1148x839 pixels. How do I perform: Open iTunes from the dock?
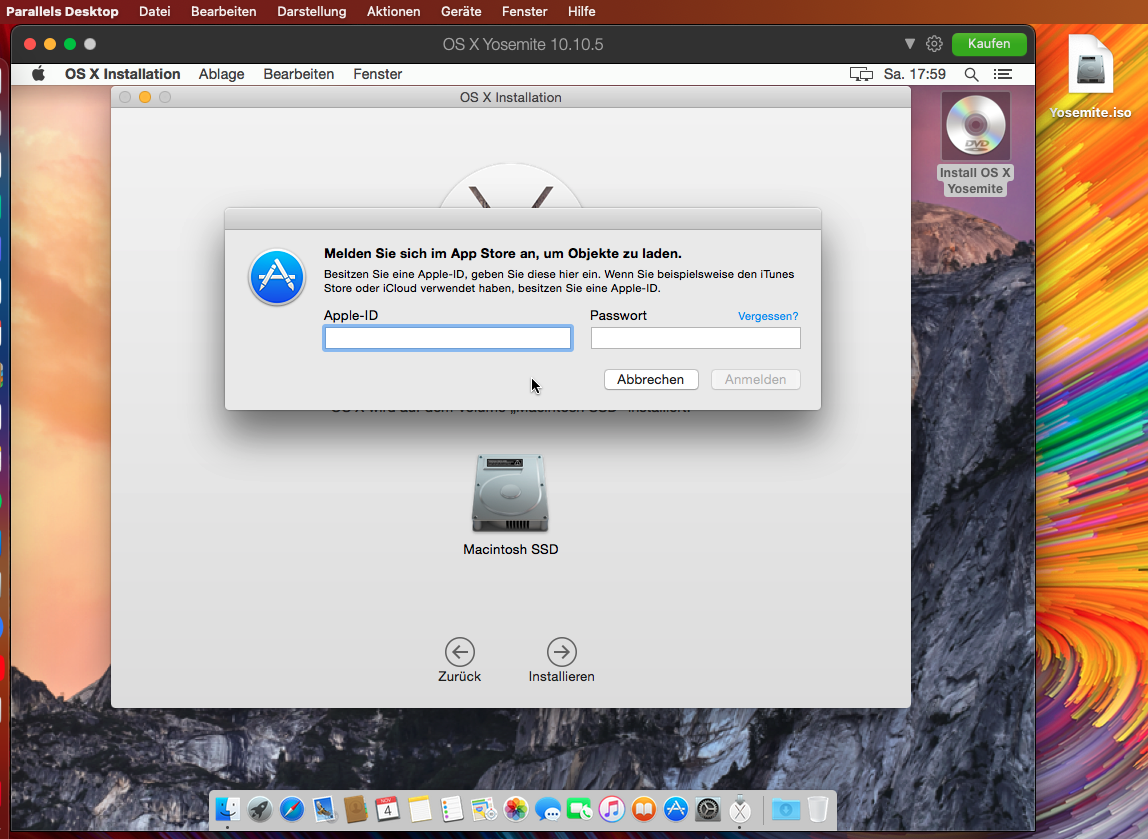click(612, 809)
